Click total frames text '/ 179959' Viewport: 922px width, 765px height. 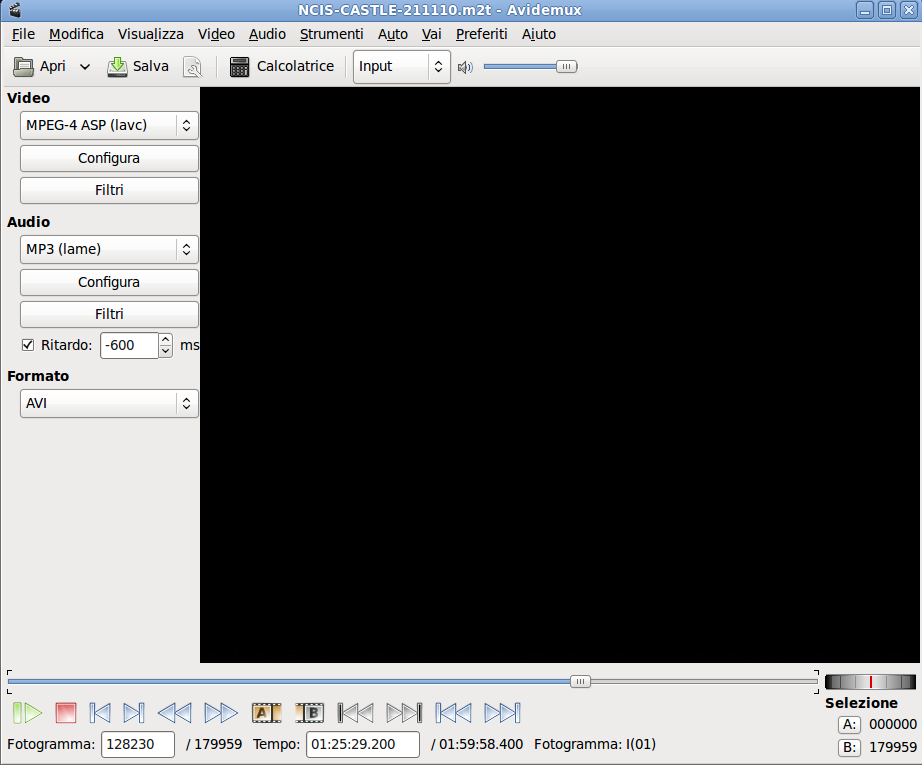pos(214,744)
